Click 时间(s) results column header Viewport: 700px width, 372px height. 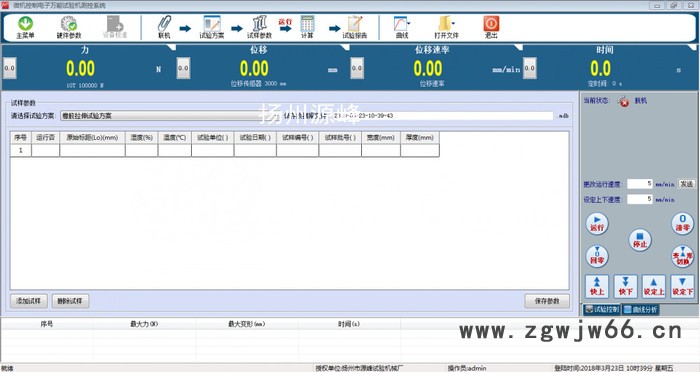(349, 324)
